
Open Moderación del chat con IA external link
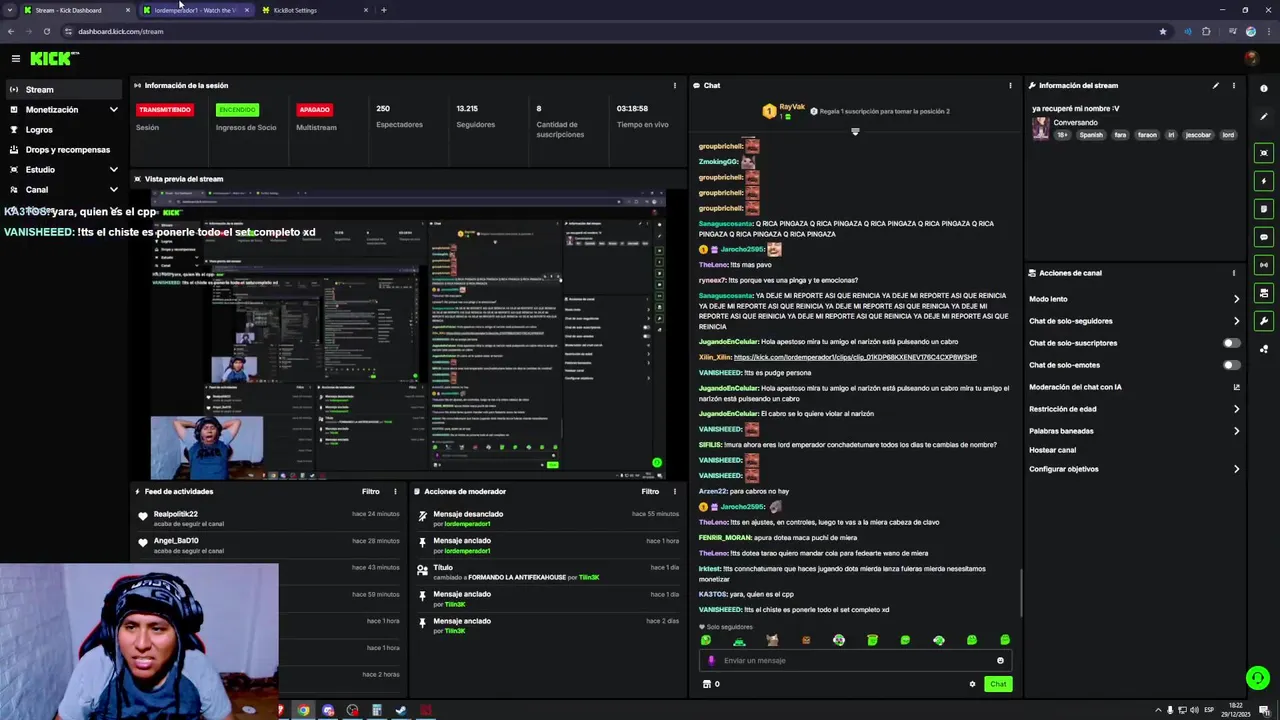[x=1237, y=387]
